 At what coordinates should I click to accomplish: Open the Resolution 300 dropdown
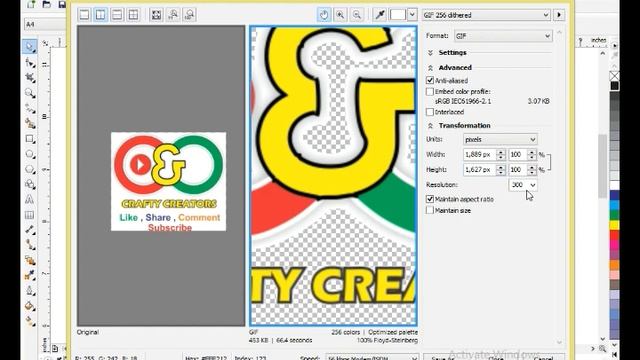tap(523, 185)
